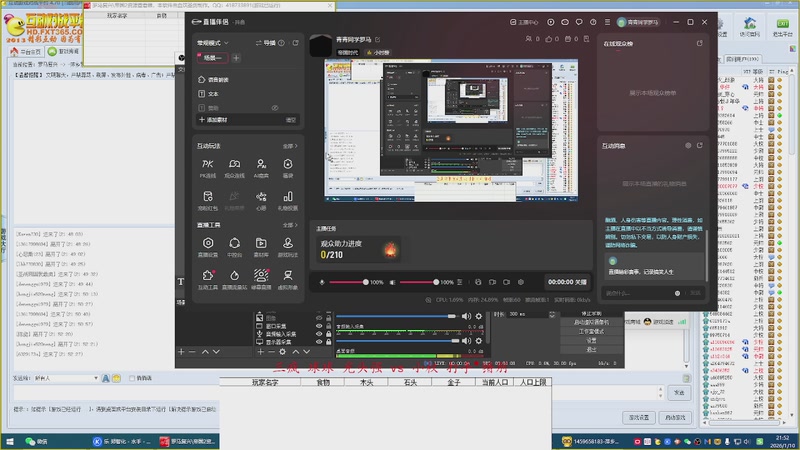Toggle visibility of 音频输入采集 source in OBS

tap(319, 334)
